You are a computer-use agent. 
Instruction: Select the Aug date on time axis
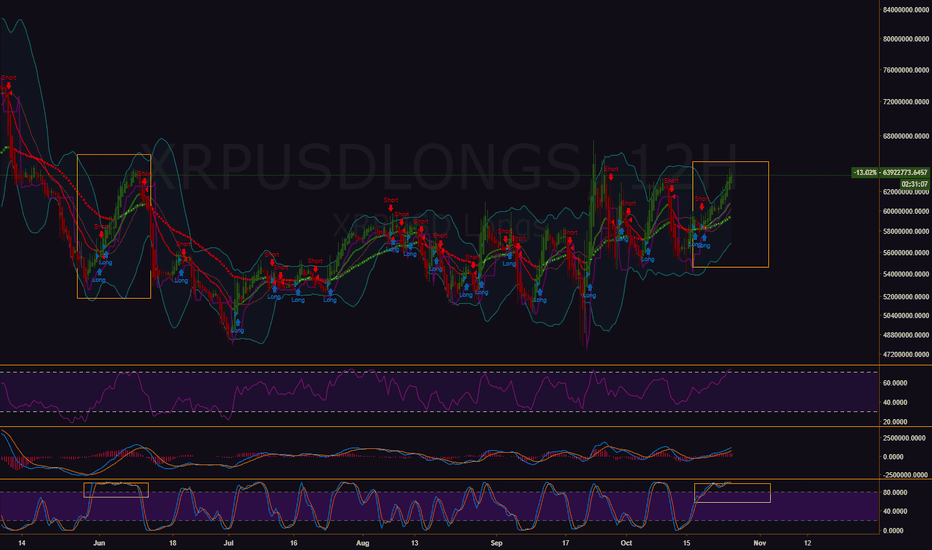[363, 543]
